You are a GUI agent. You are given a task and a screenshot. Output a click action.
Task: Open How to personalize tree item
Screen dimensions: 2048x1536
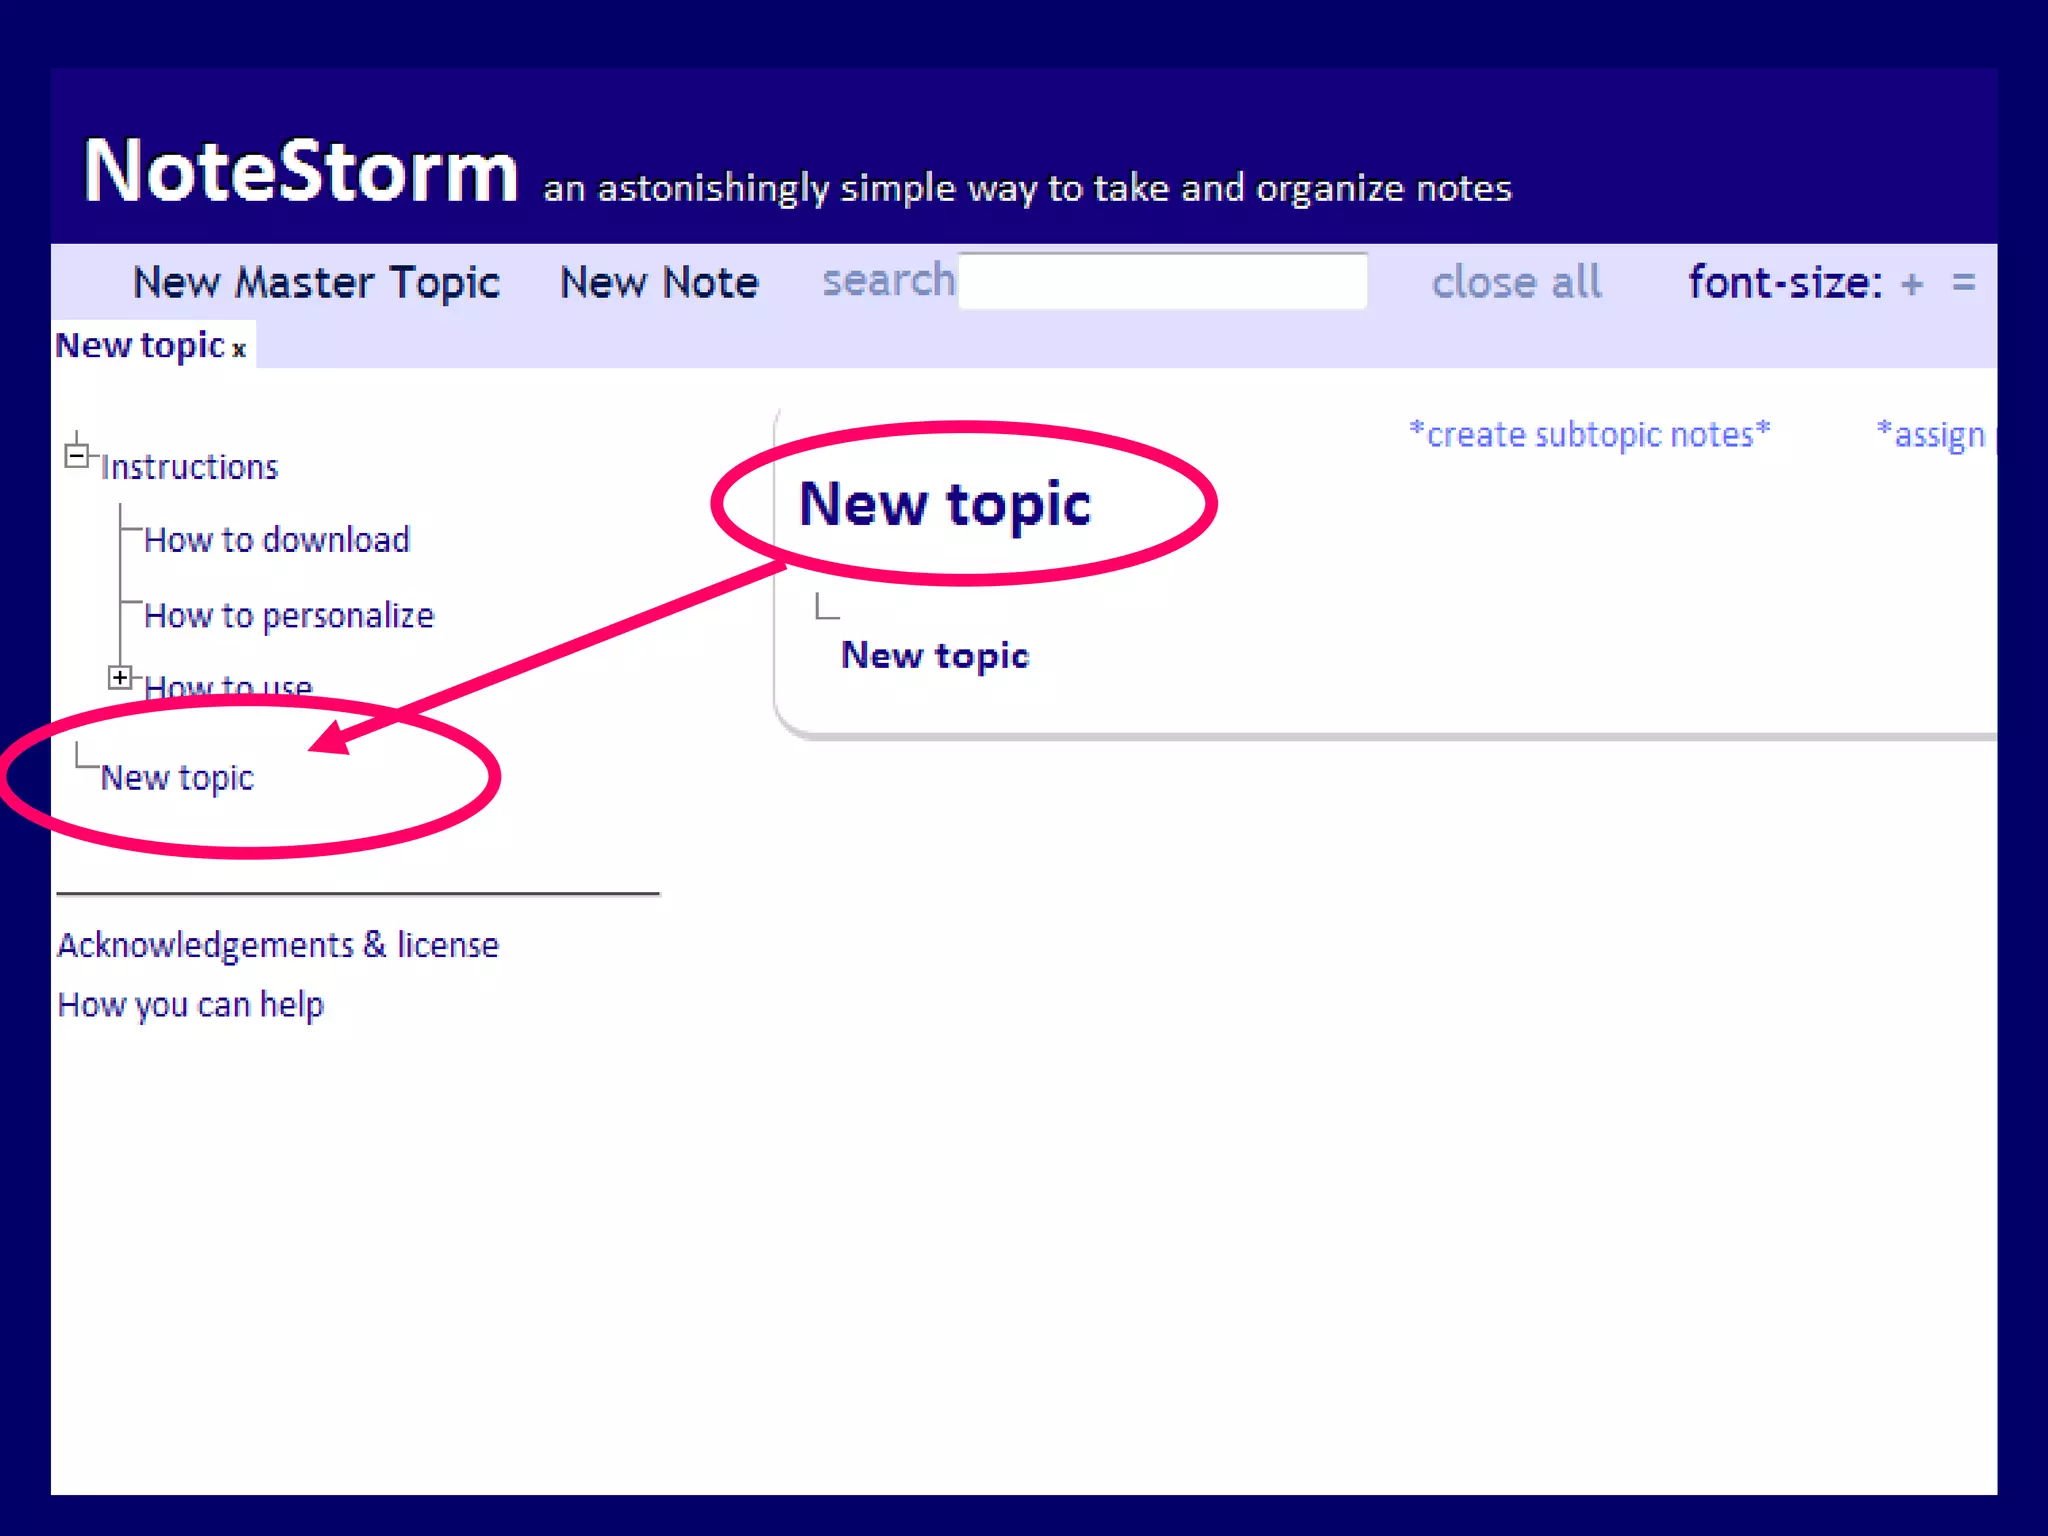[x=289, y=616]
